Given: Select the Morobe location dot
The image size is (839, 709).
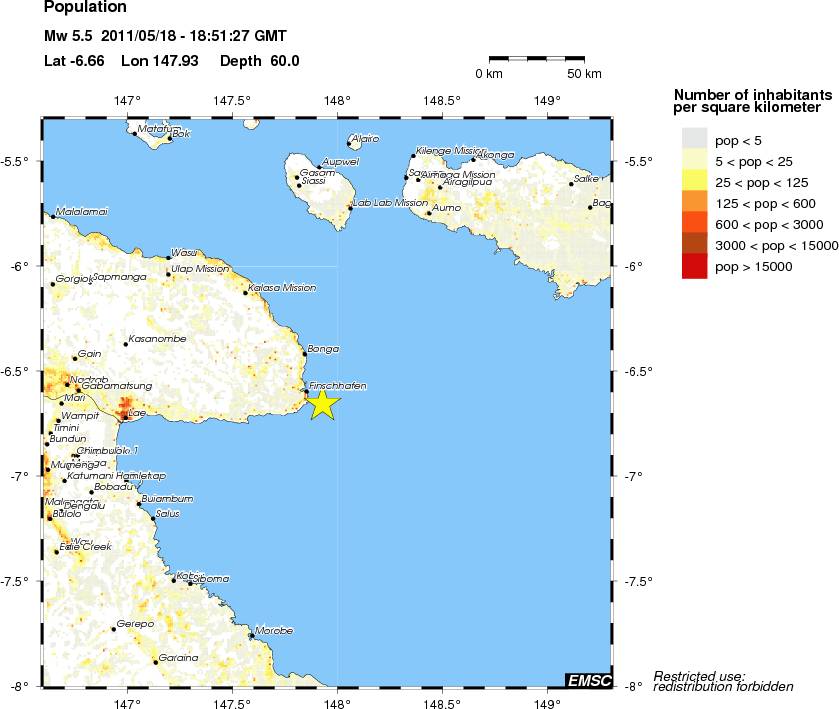Looking at the screenshot, I should pos(251,636).
